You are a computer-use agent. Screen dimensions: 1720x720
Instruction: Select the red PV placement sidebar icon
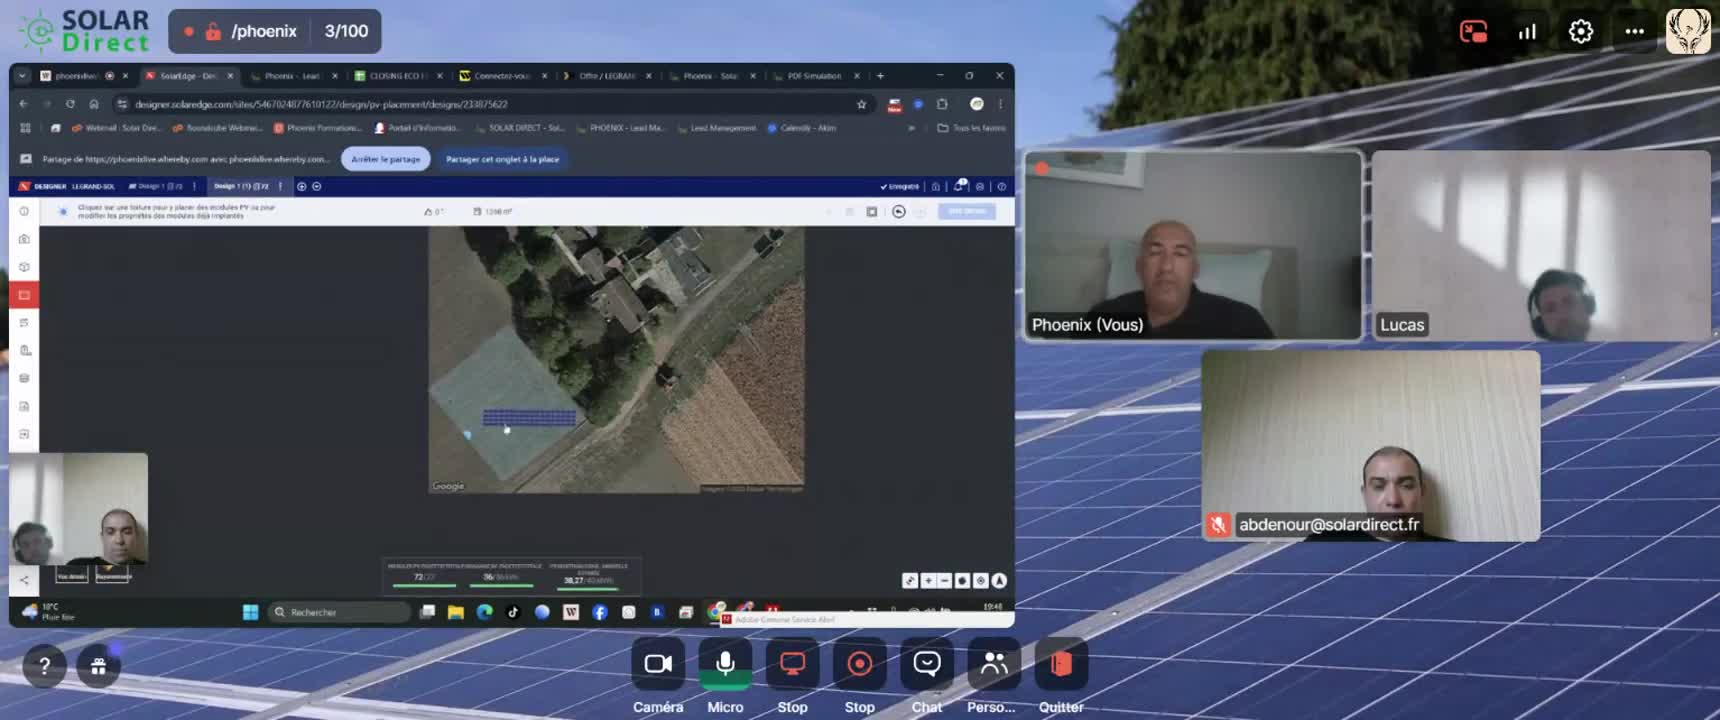click(24, 295)
